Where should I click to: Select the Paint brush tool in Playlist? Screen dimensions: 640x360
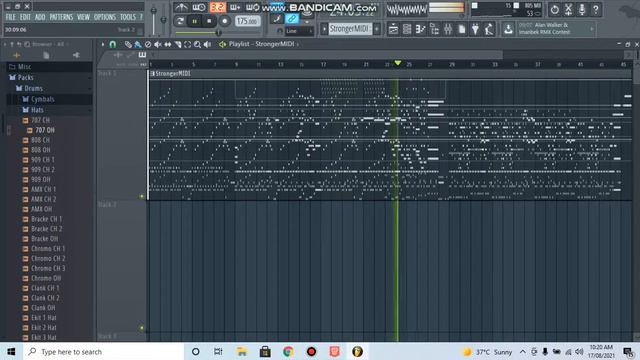138,44
